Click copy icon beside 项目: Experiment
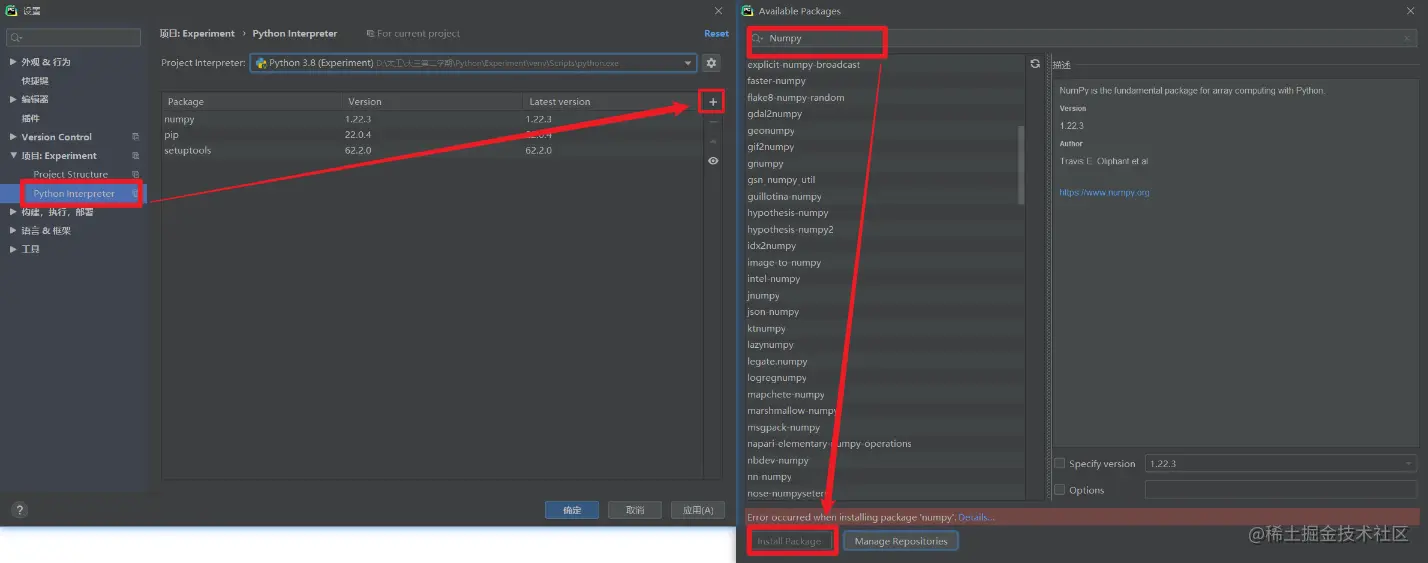 [x=135, y=156]
